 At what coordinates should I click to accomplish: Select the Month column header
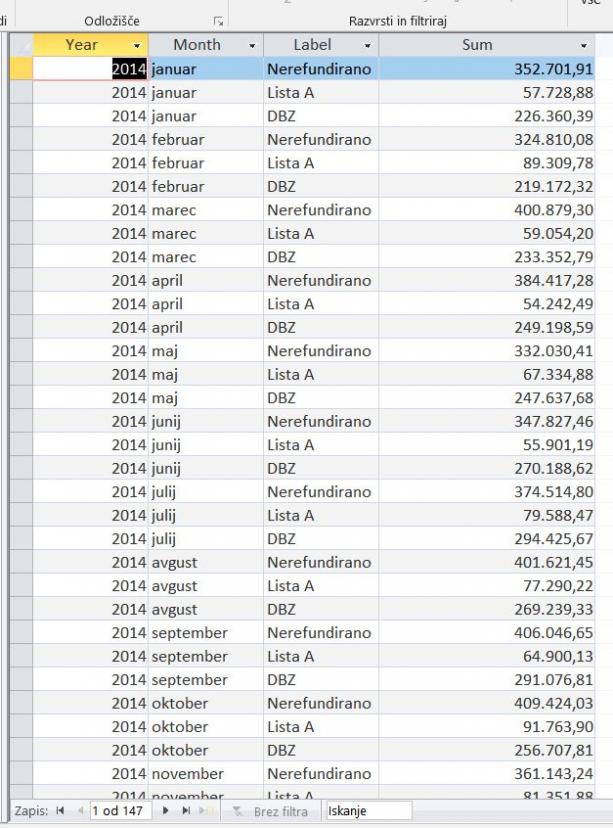196,45
